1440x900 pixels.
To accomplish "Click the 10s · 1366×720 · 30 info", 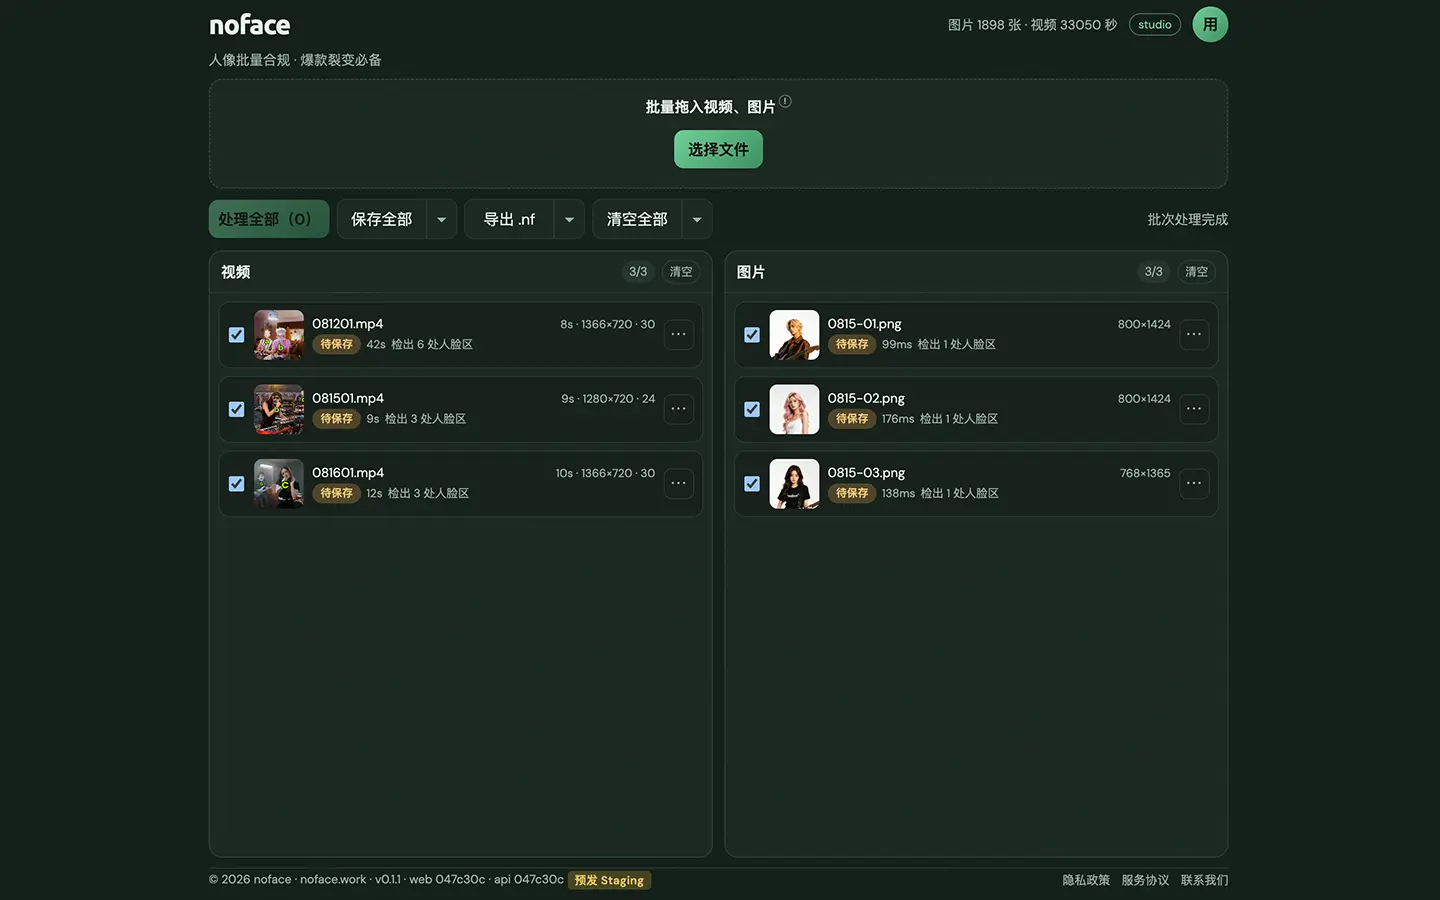I will 605,473.
